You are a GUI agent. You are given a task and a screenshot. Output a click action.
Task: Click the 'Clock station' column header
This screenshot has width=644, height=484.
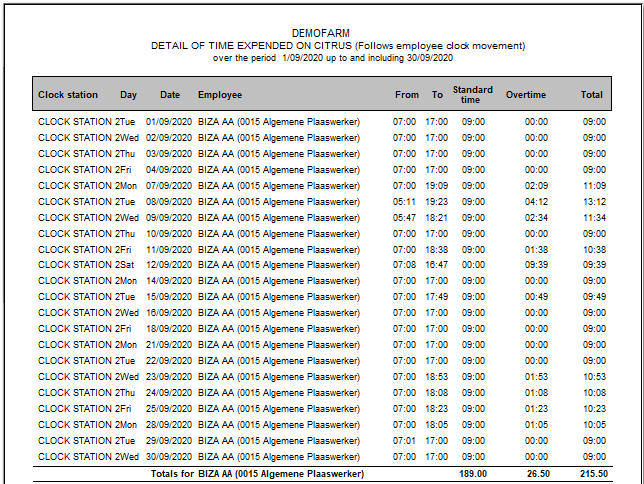[68, 95]
